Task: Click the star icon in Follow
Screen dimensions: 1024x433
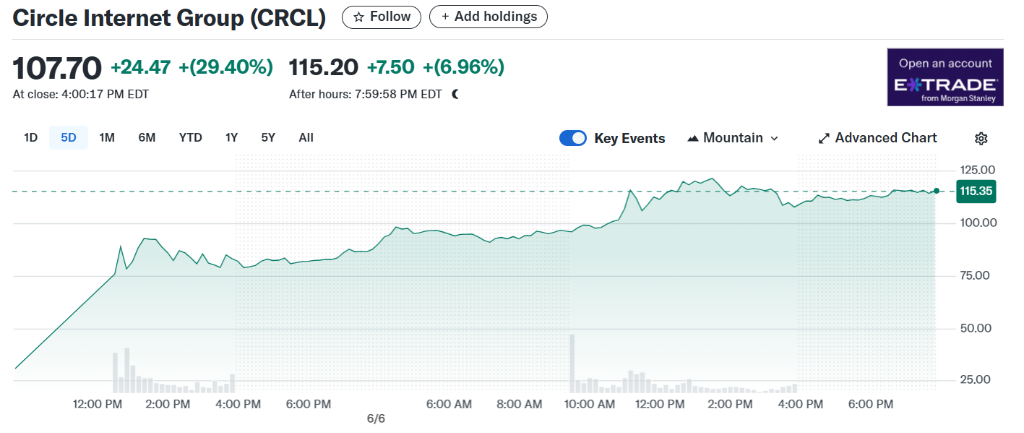Action: [x=359, y=17]
